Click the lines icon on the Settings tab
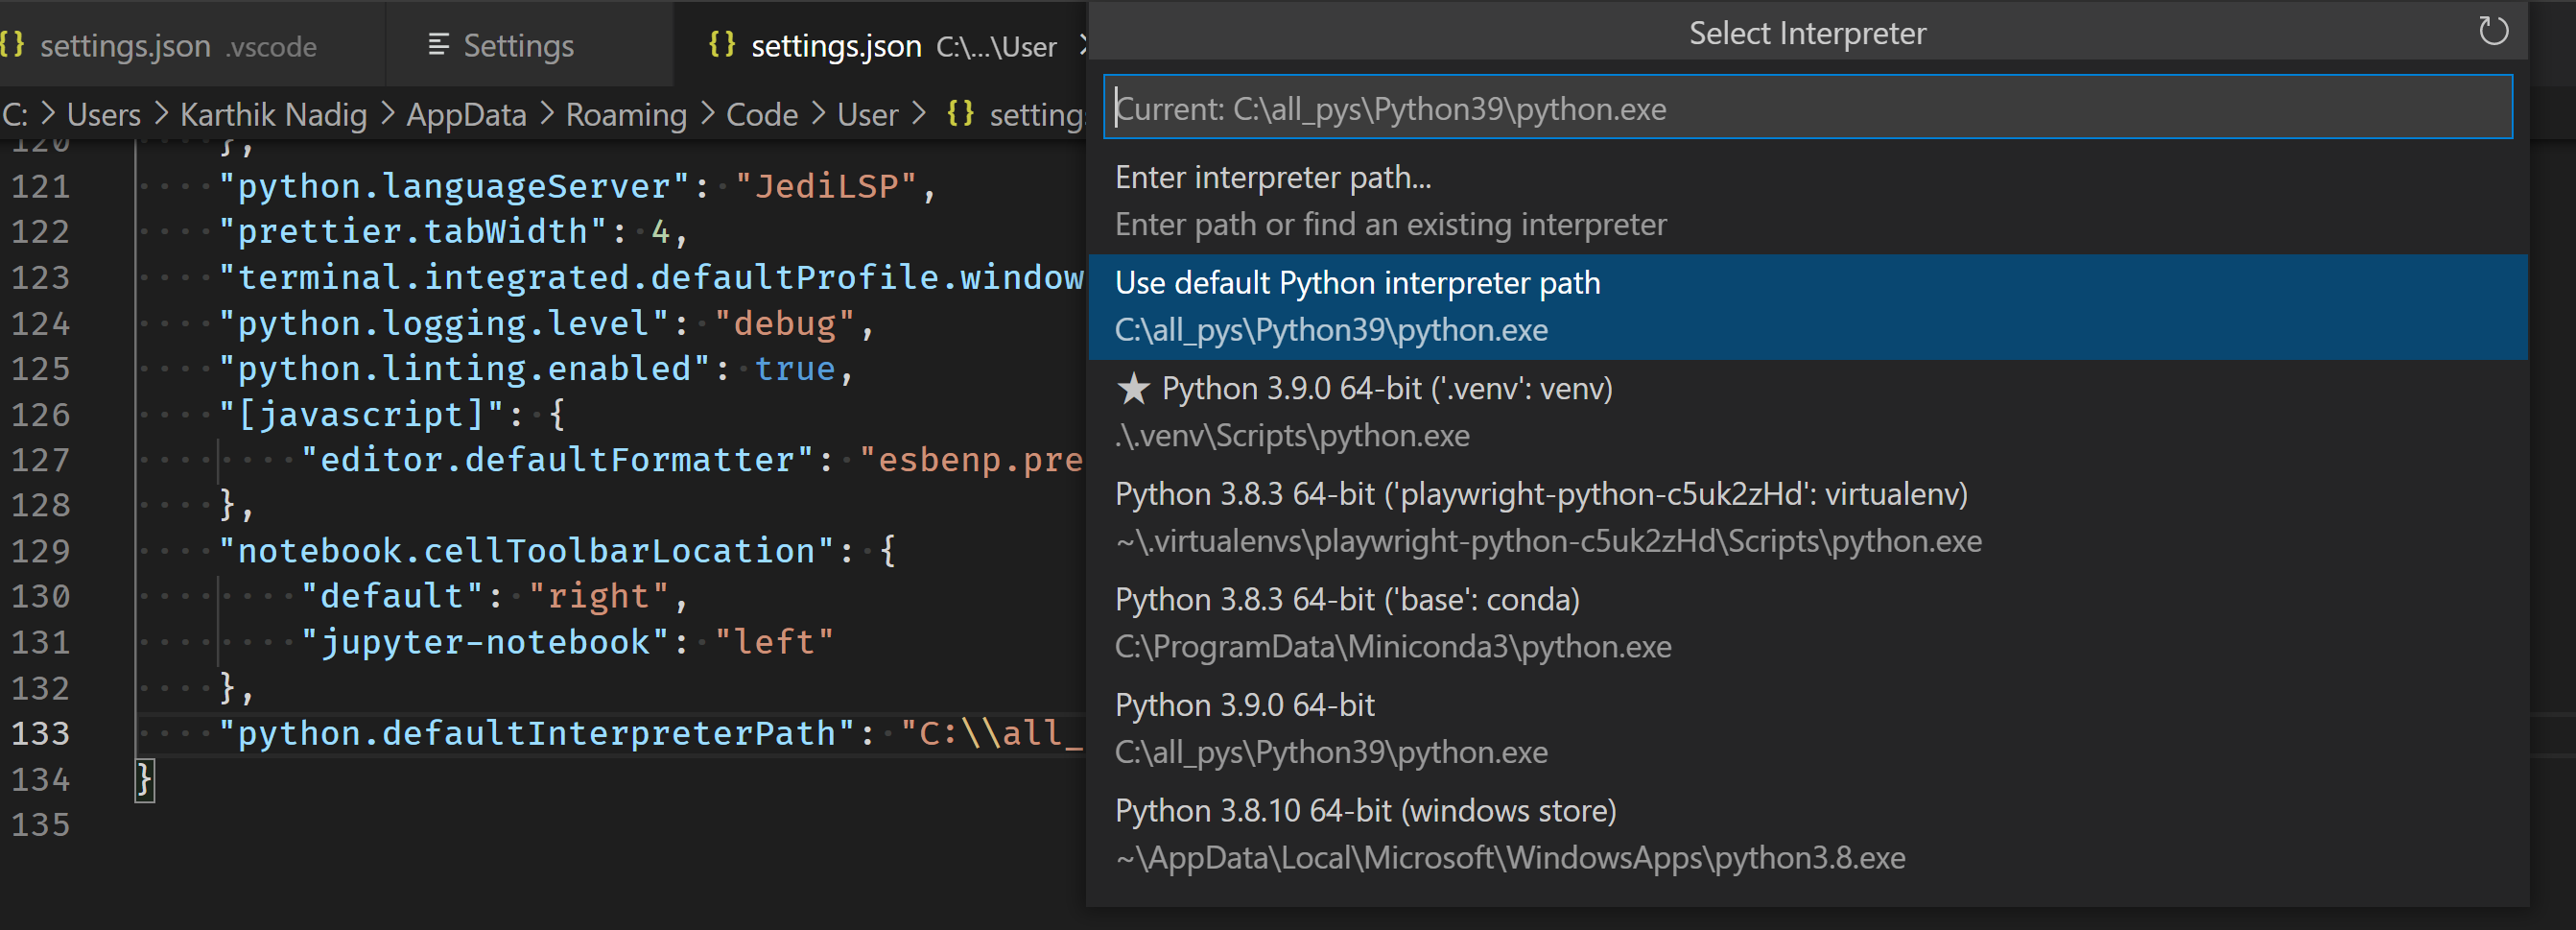The height and width of the screenshot is (930, 2576). pos(438,45)
